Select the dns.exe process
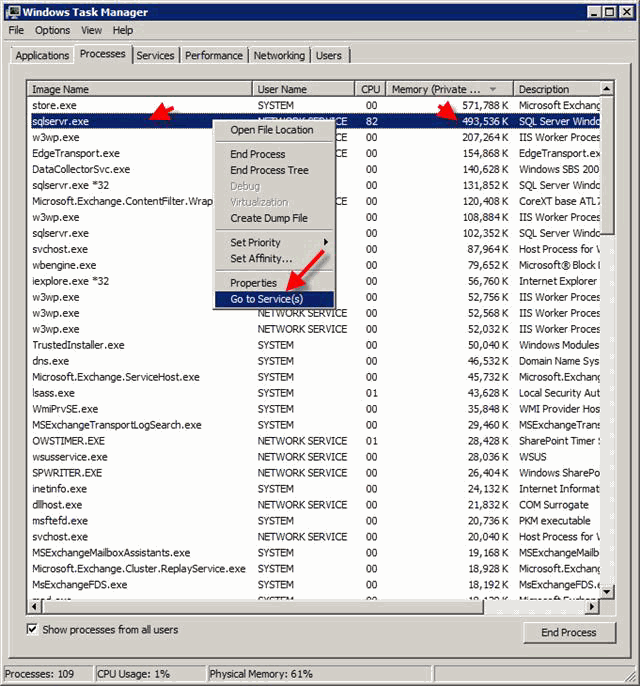Image resolution: width=640 pixels, height=686 pixels. pyautogui.click(x=314, y=361)
